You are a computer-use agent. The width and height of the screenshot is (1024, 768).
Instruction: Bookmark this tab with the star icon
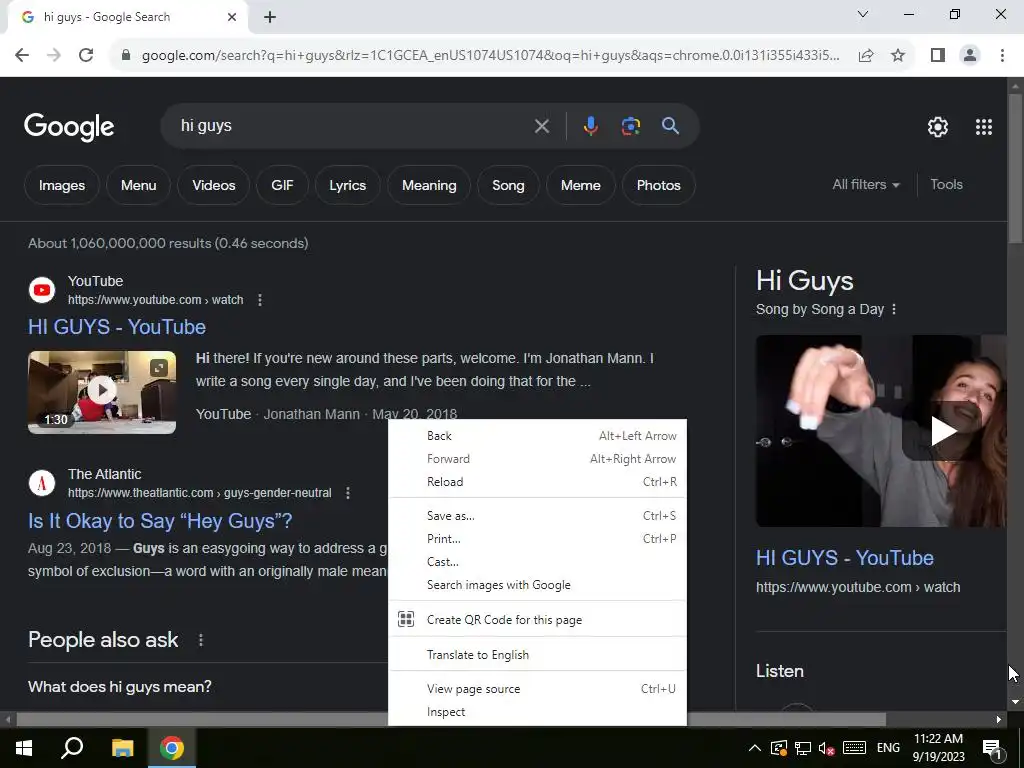tap(898, 55)
